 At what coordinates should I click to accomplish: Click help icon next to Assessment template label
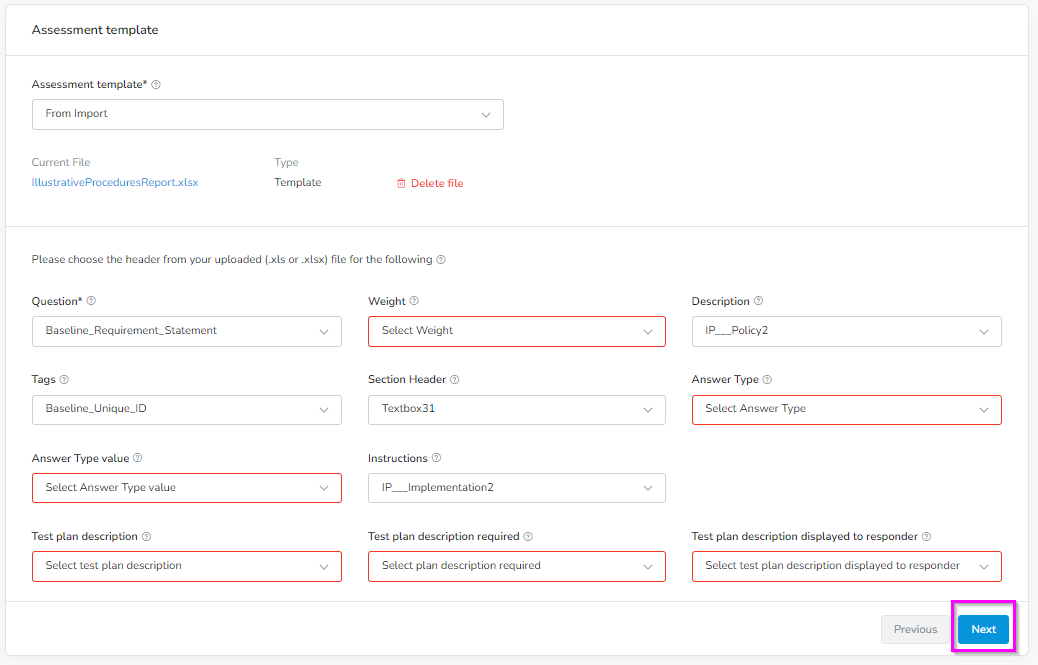pos(156,84)
